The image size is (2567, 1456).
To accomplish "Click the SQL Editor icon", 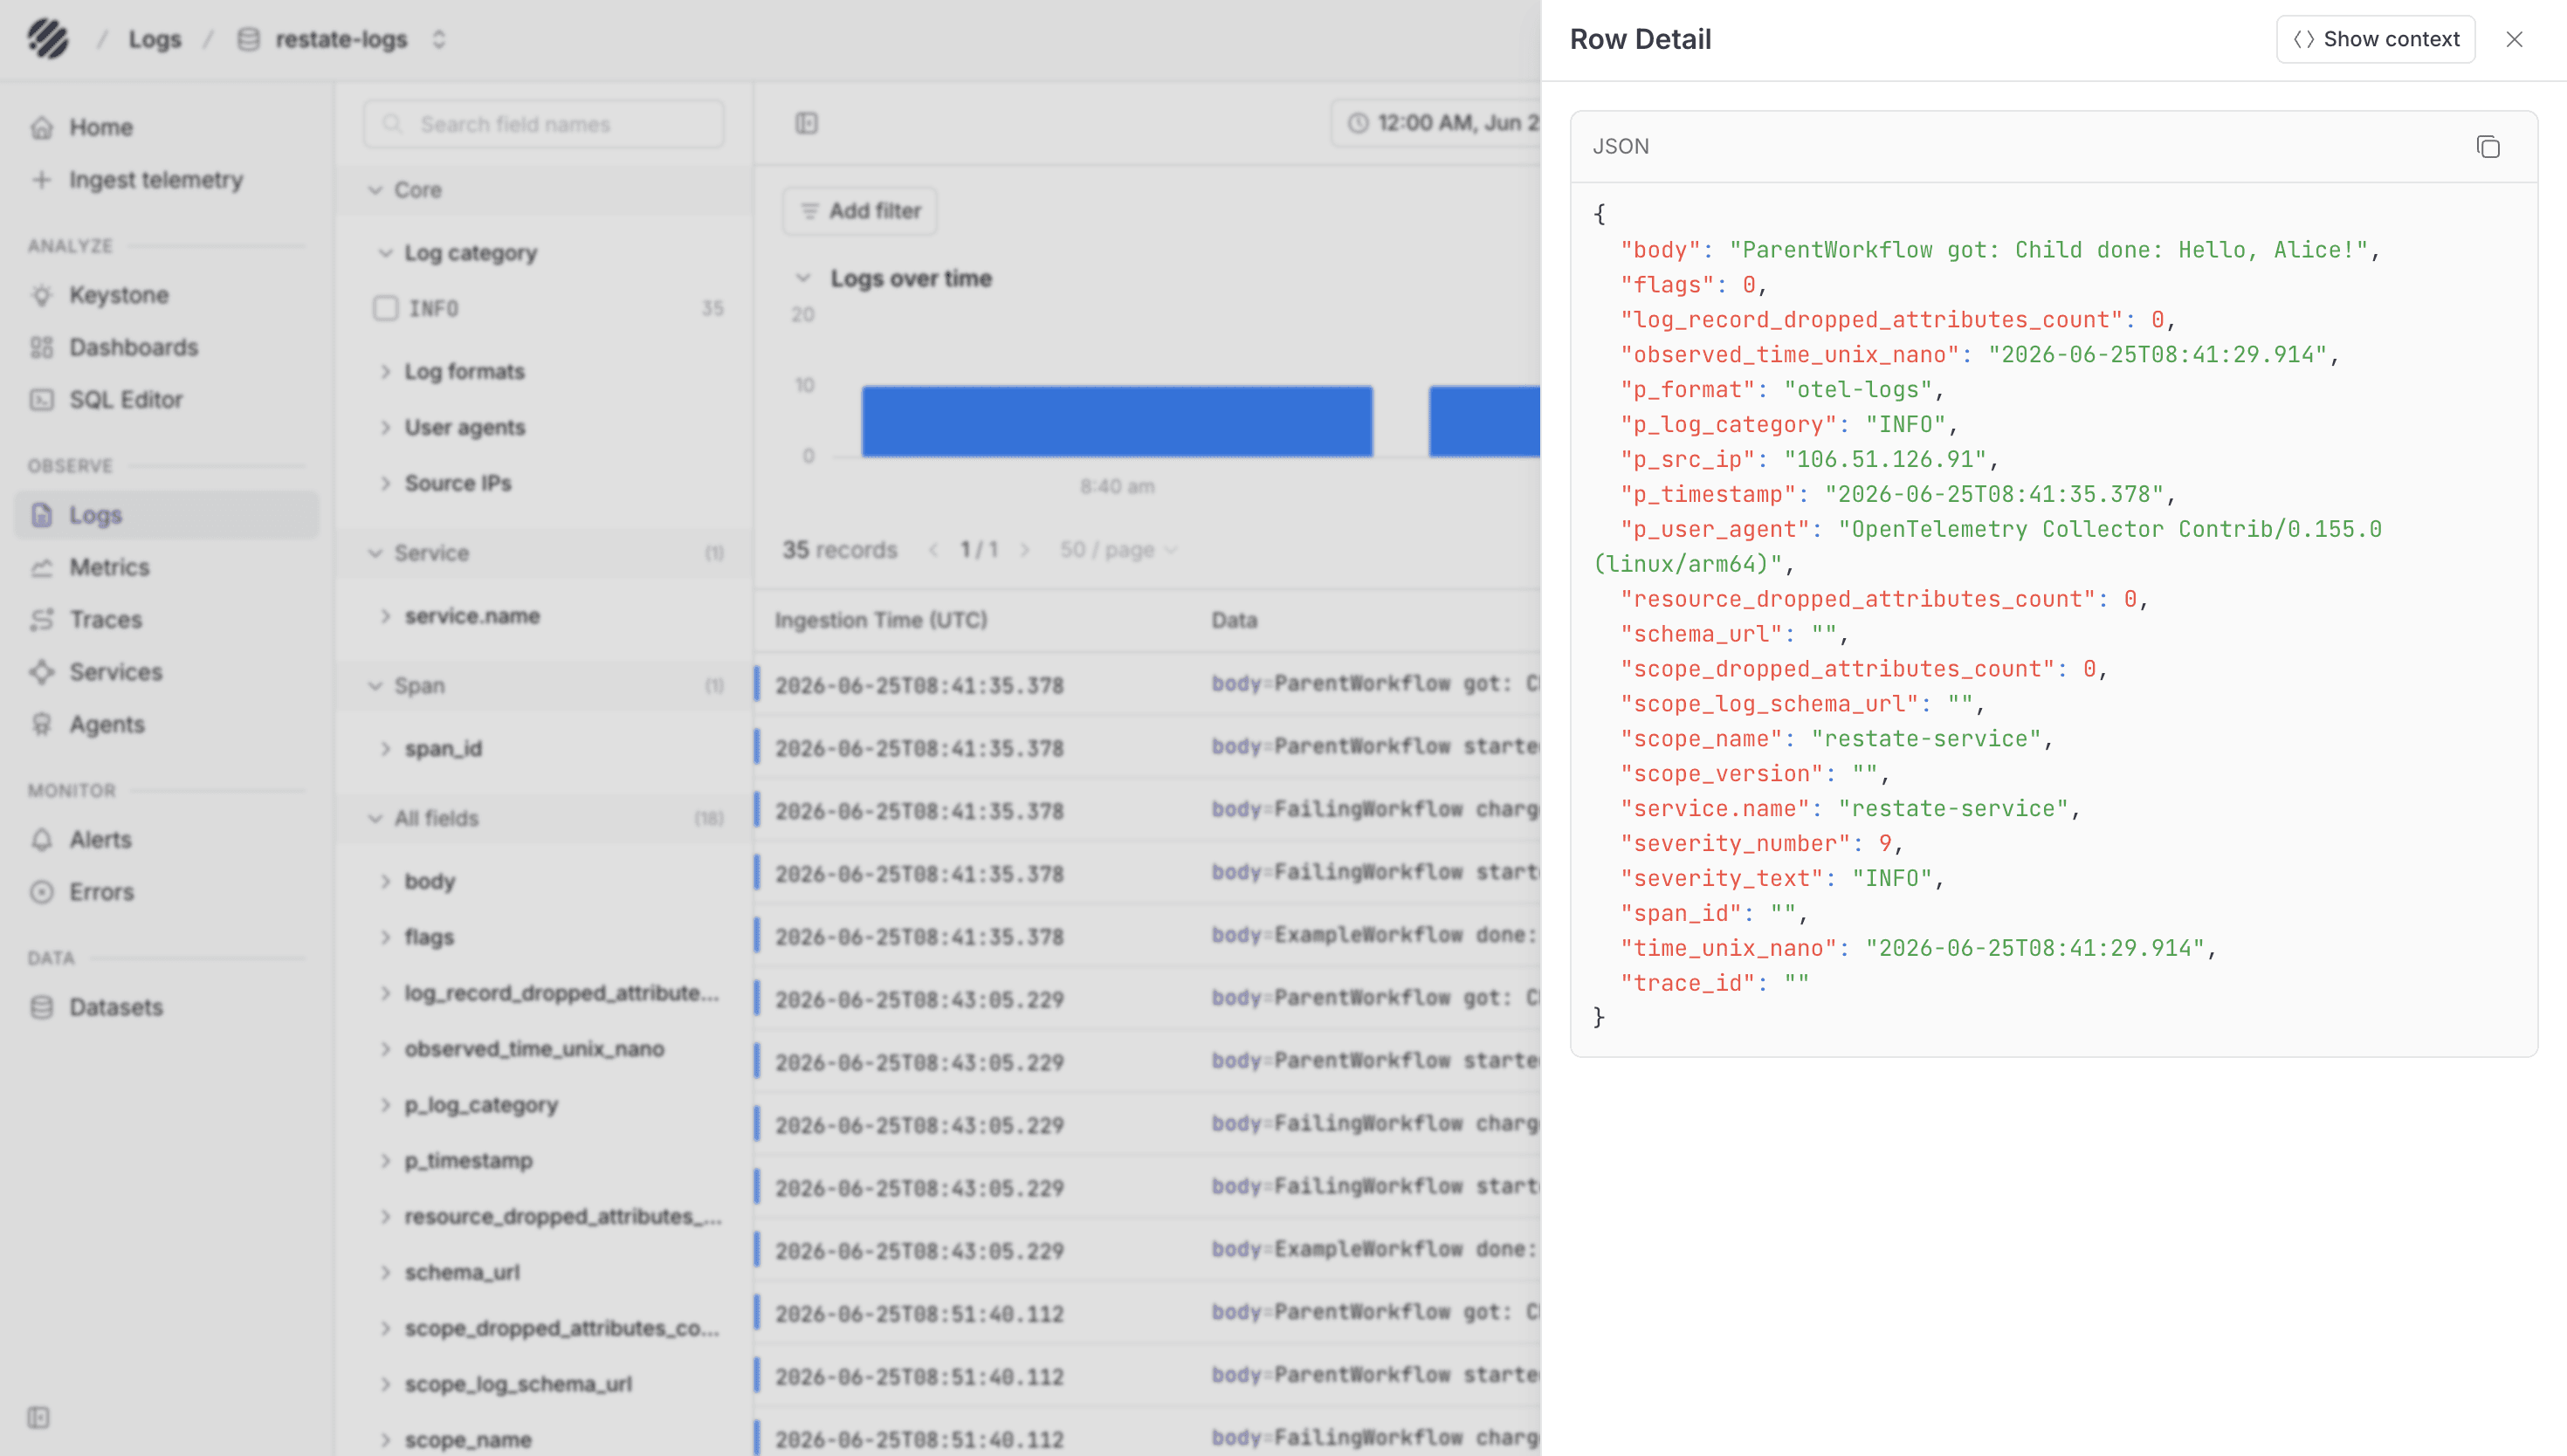I will 41,399.
